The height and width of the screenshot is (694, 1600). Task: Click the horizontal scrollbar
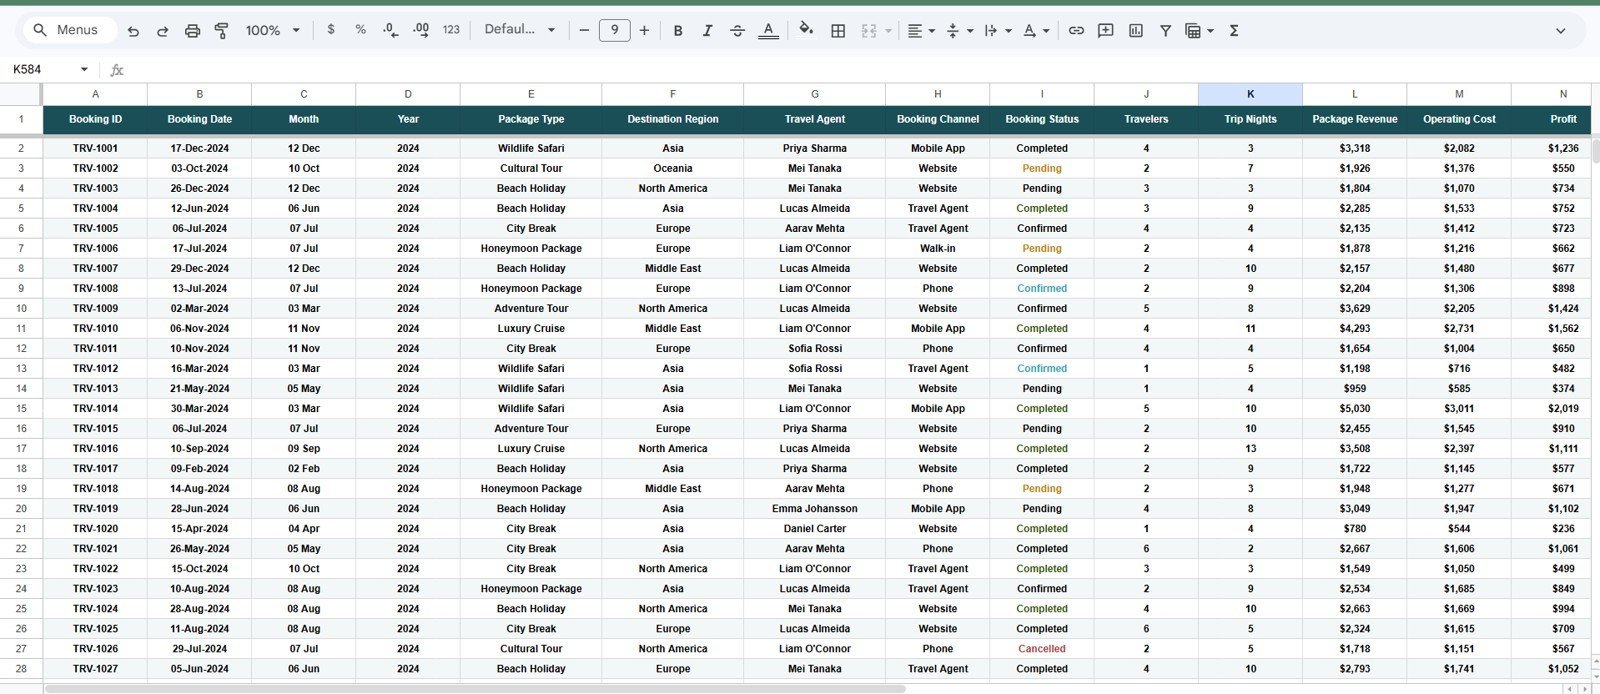475,689
